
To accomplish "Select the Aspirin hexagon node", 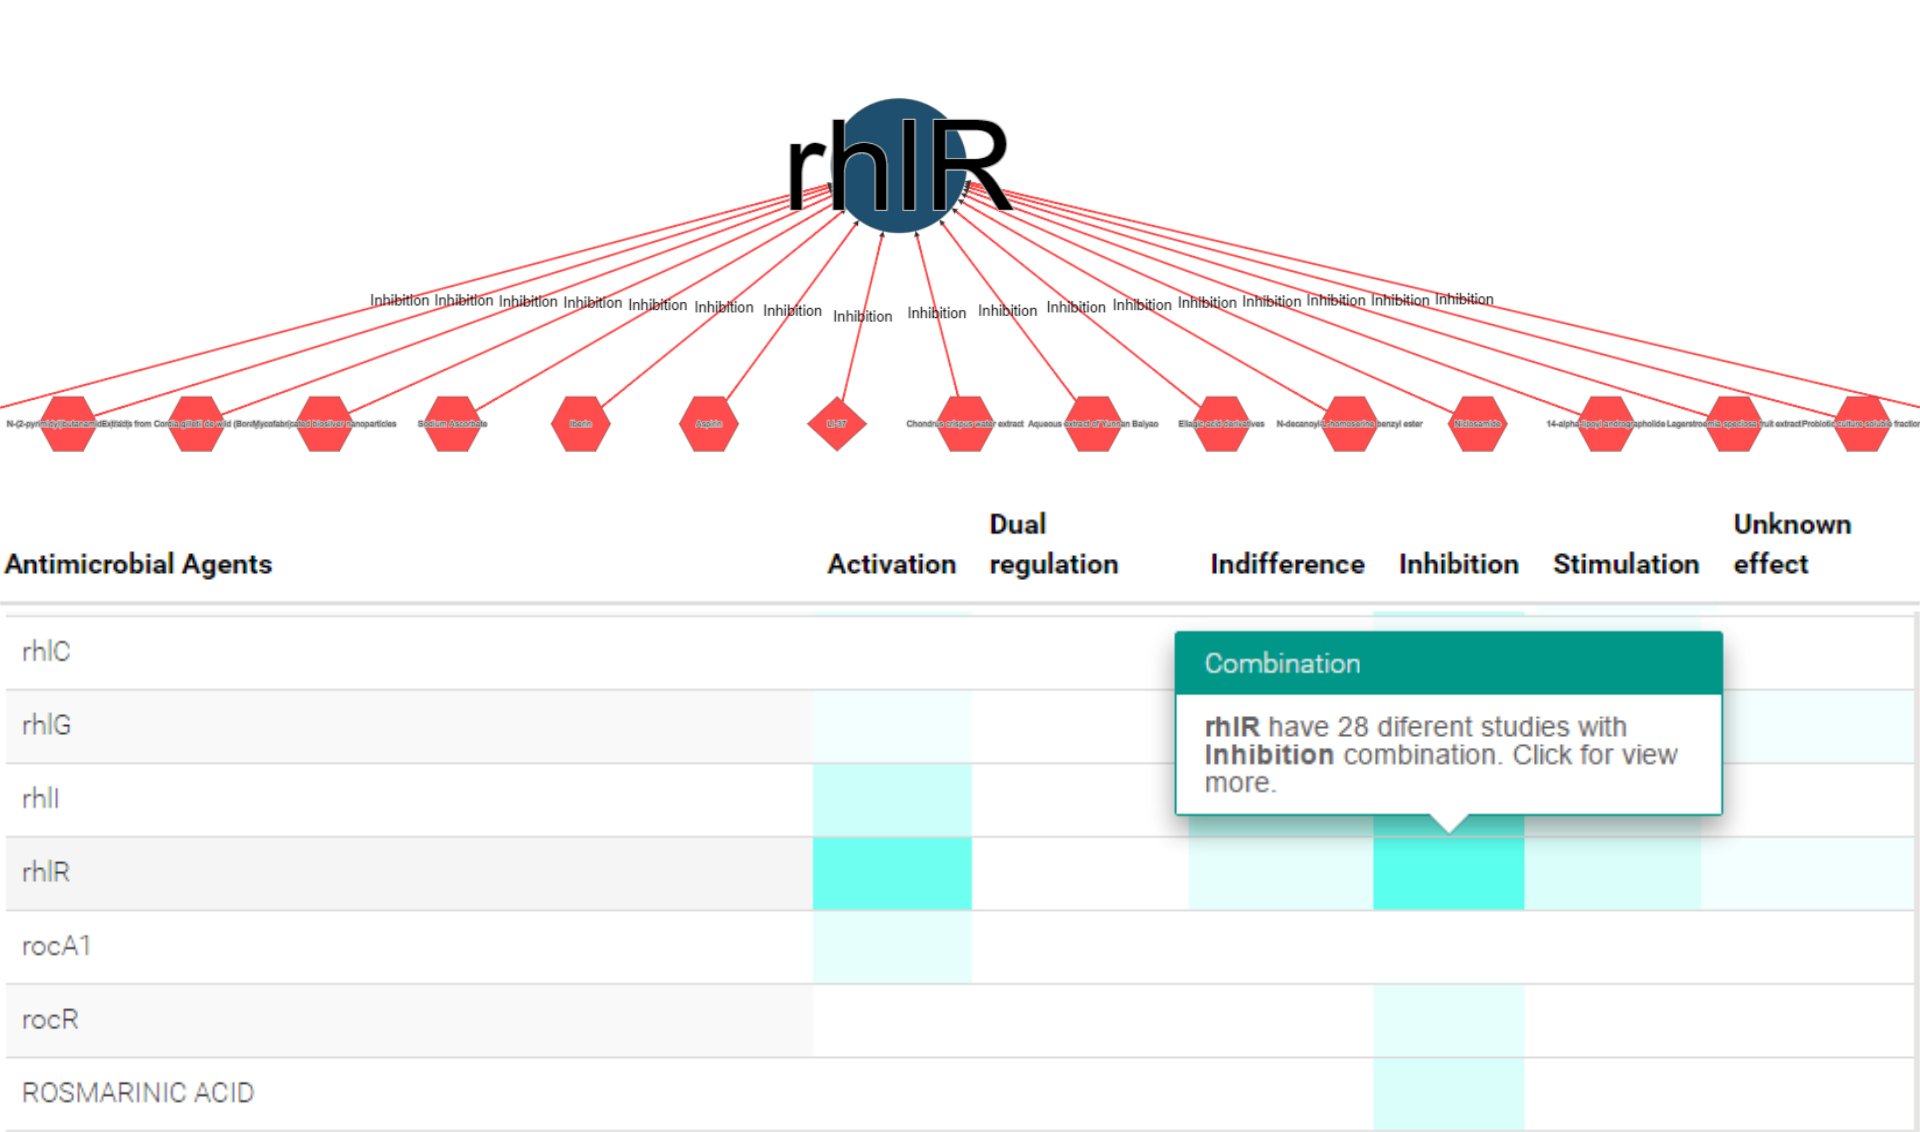I will (708, 424).
